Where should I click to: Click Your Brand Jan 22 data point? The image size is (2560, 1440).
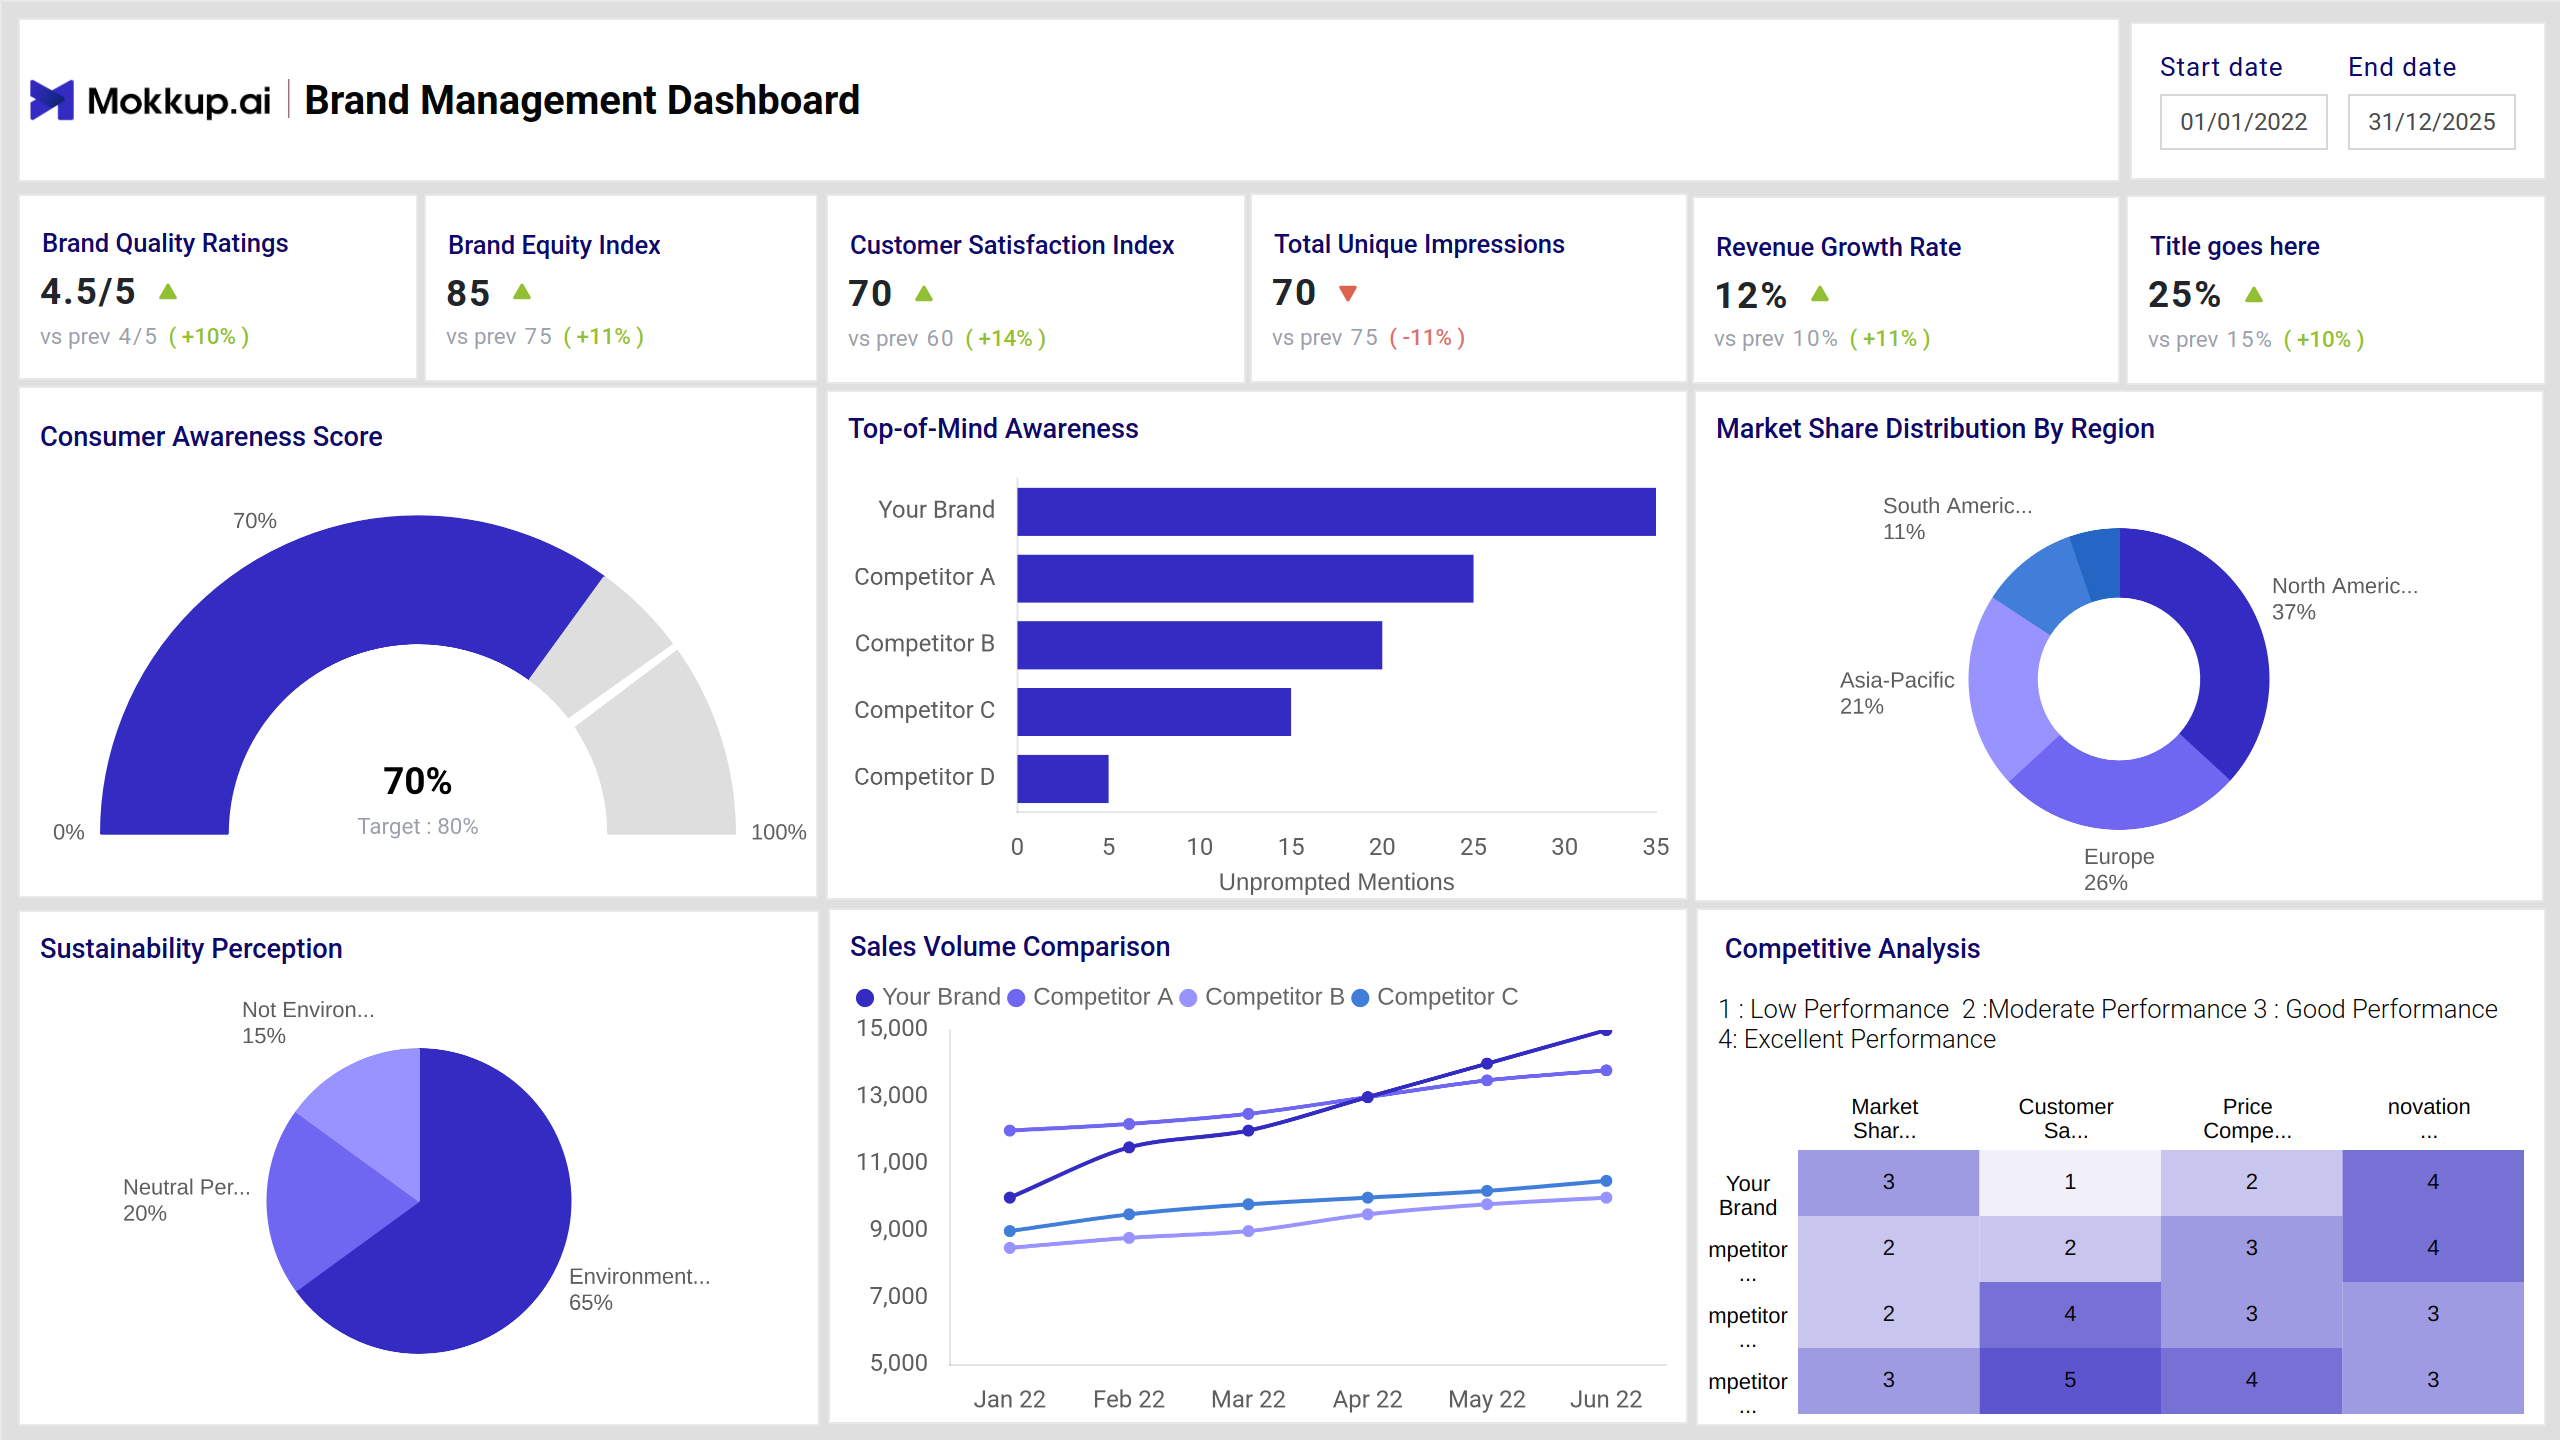[1010, 1197]
